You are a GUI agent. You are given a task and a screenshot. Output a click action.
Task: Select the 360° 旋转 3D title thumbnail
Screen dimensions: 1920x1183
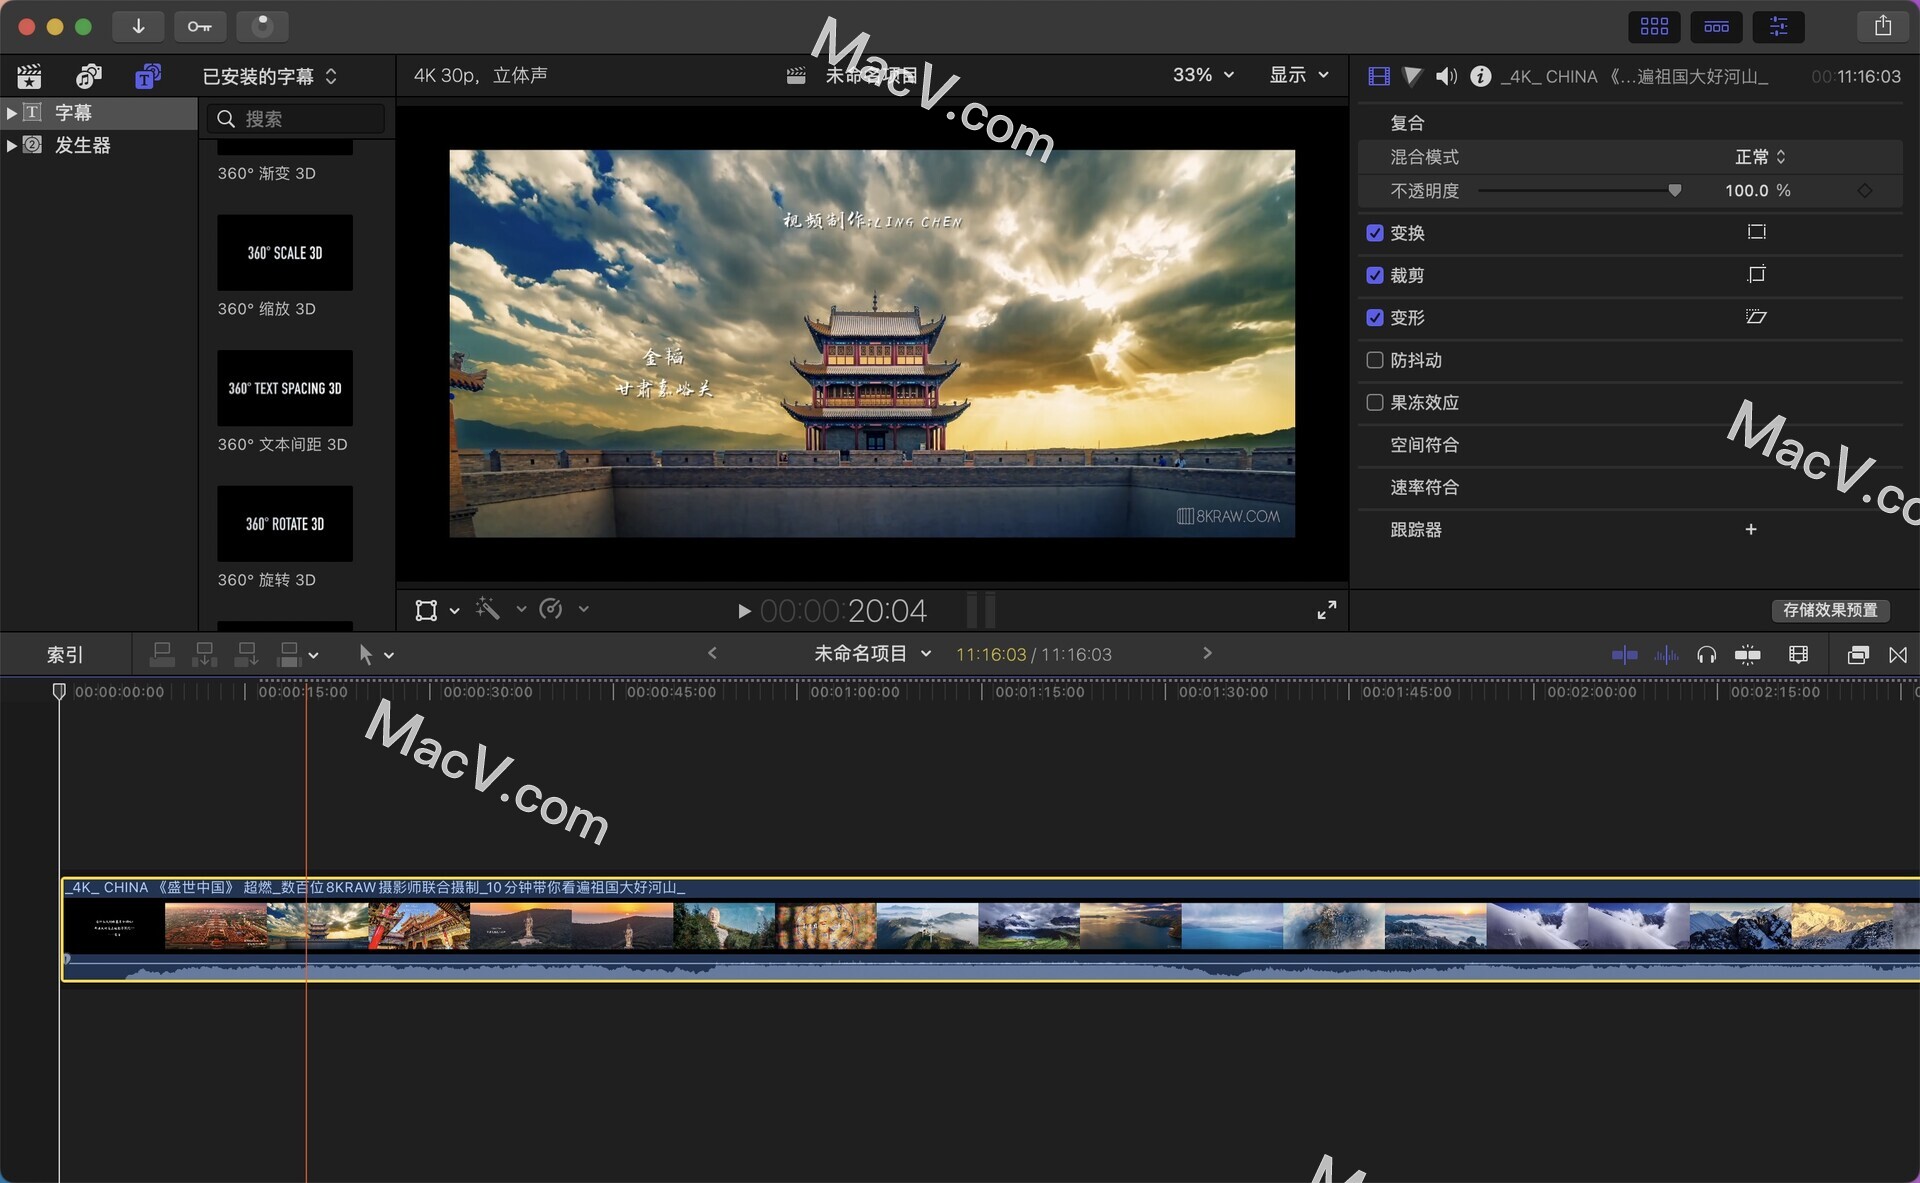(x=285, y=524)
